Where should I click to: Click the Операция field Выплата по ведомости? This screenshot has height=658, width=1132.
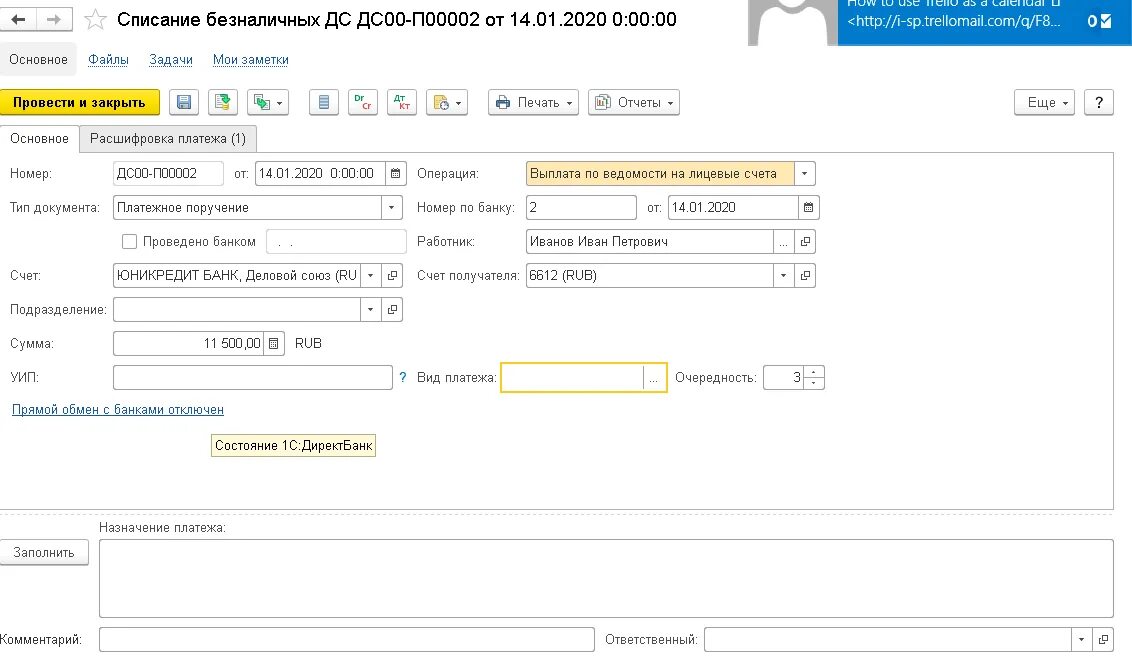[660, 173]
